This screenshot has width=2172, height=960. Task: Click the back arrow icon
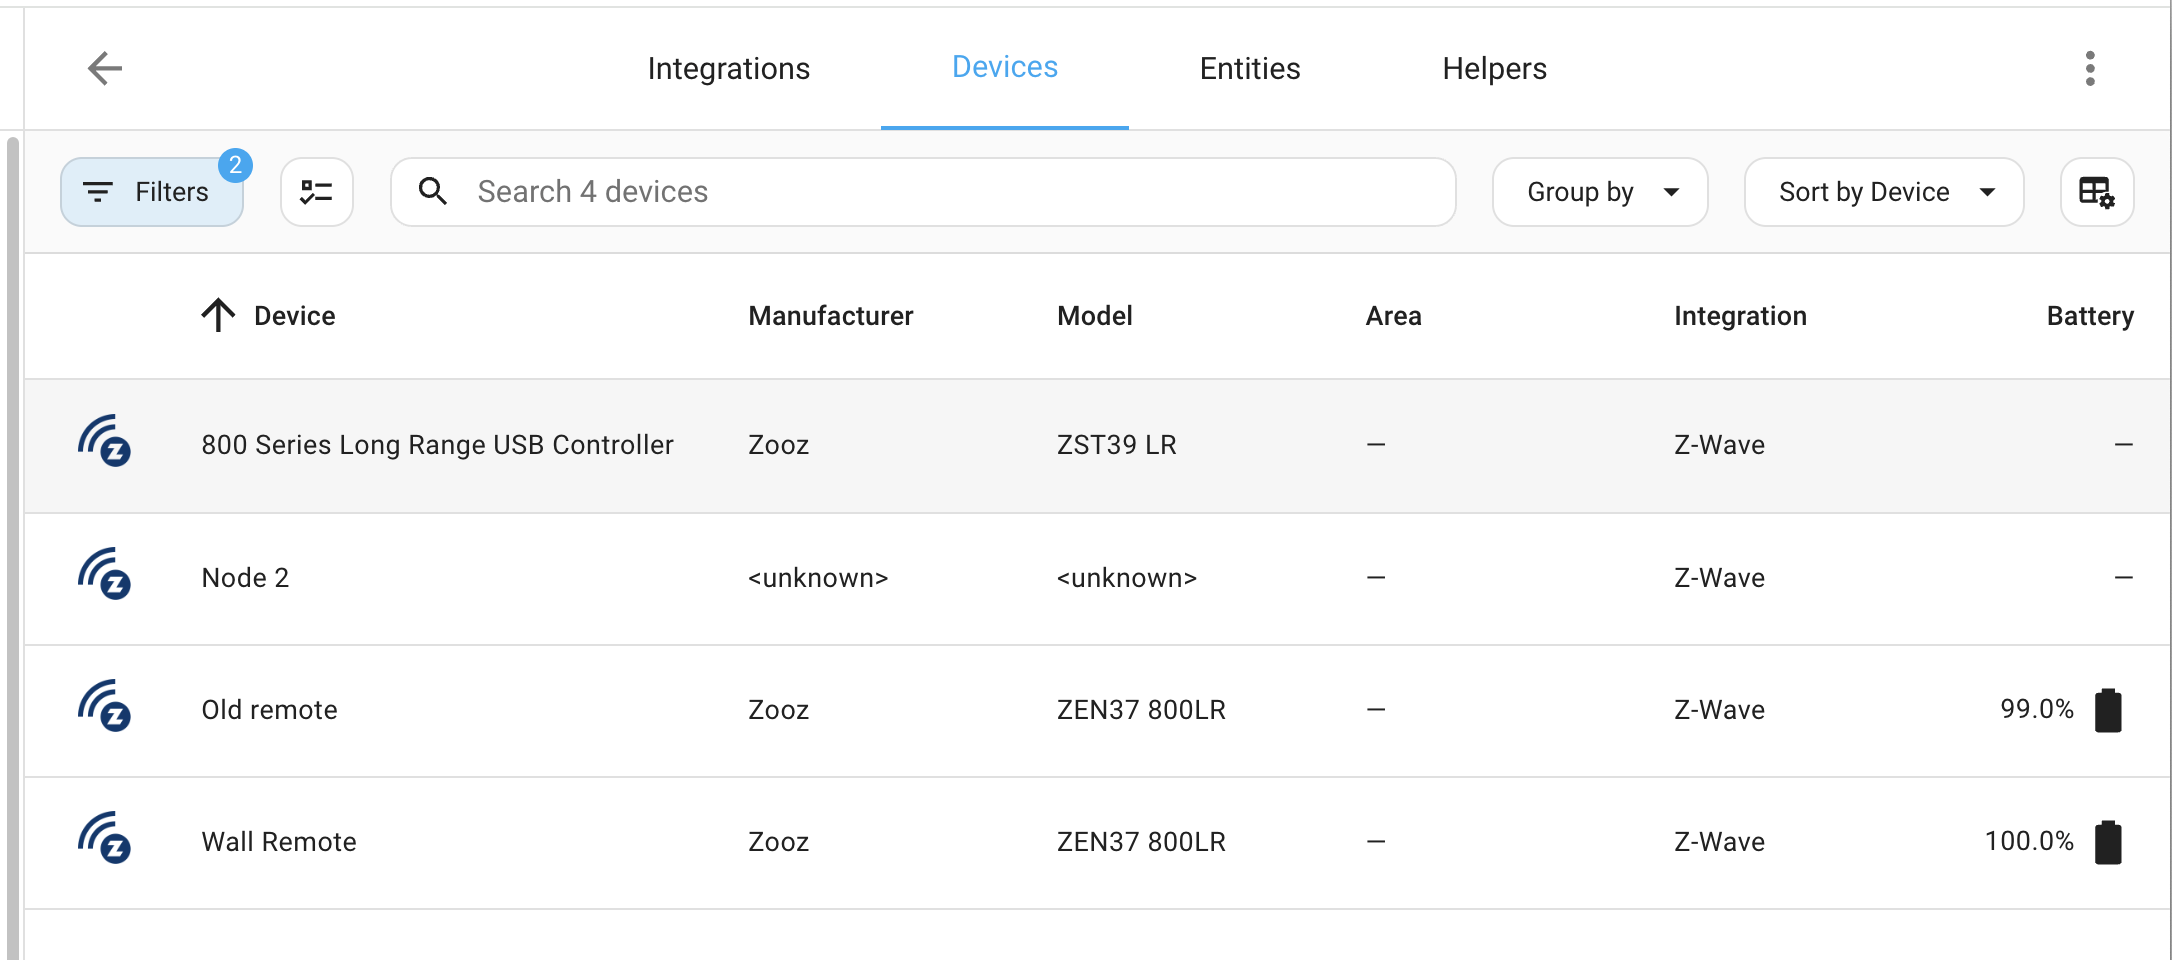click(x=105, y=69)
